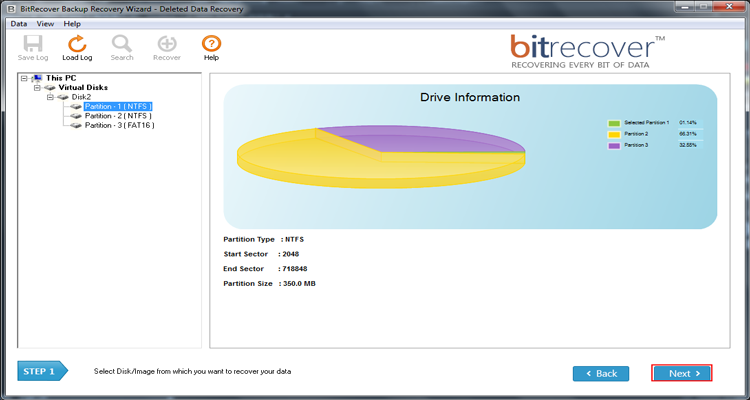Click drive icon beside Partition - 3

[76, 125]
